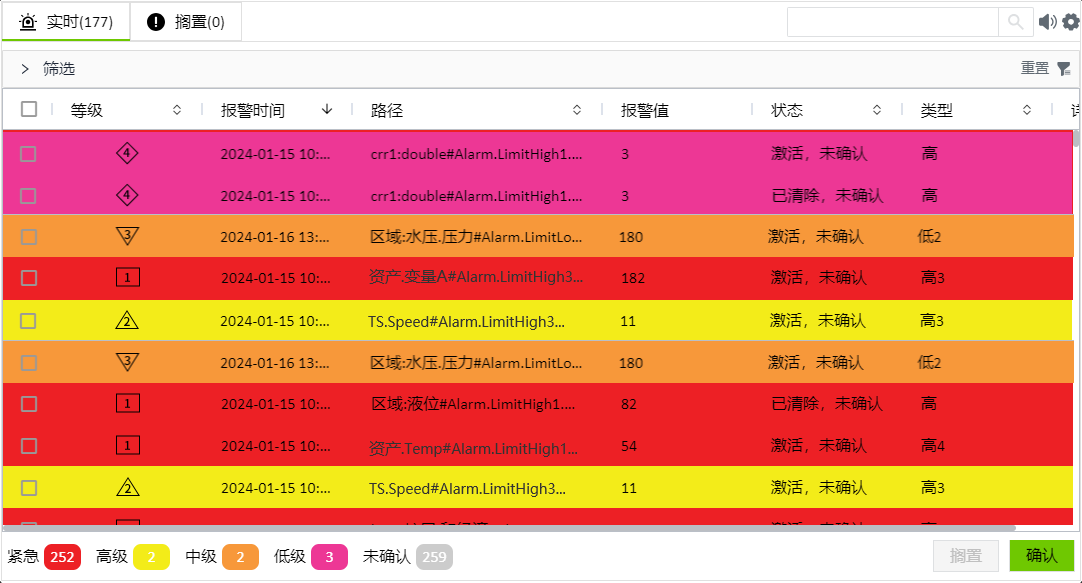Click the level 2 triangle icon in first TS.Speed row
This screenshot has height=583, width=1082.
(127, 321)
